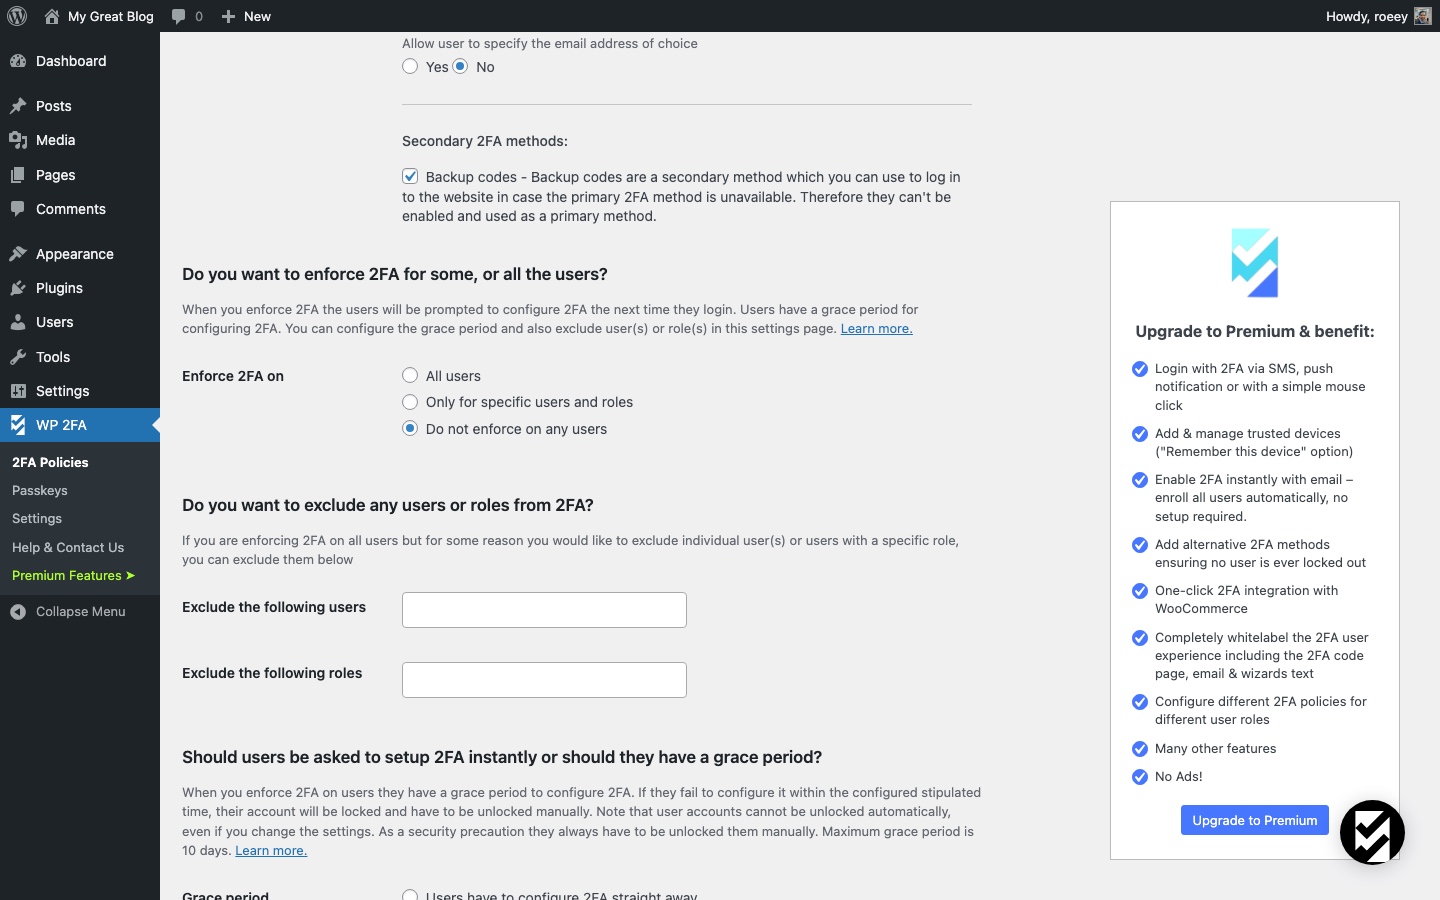Choose 'Only for specific users and roles'
Viewport: 1440px width, 900px height.
click(410, 402)
